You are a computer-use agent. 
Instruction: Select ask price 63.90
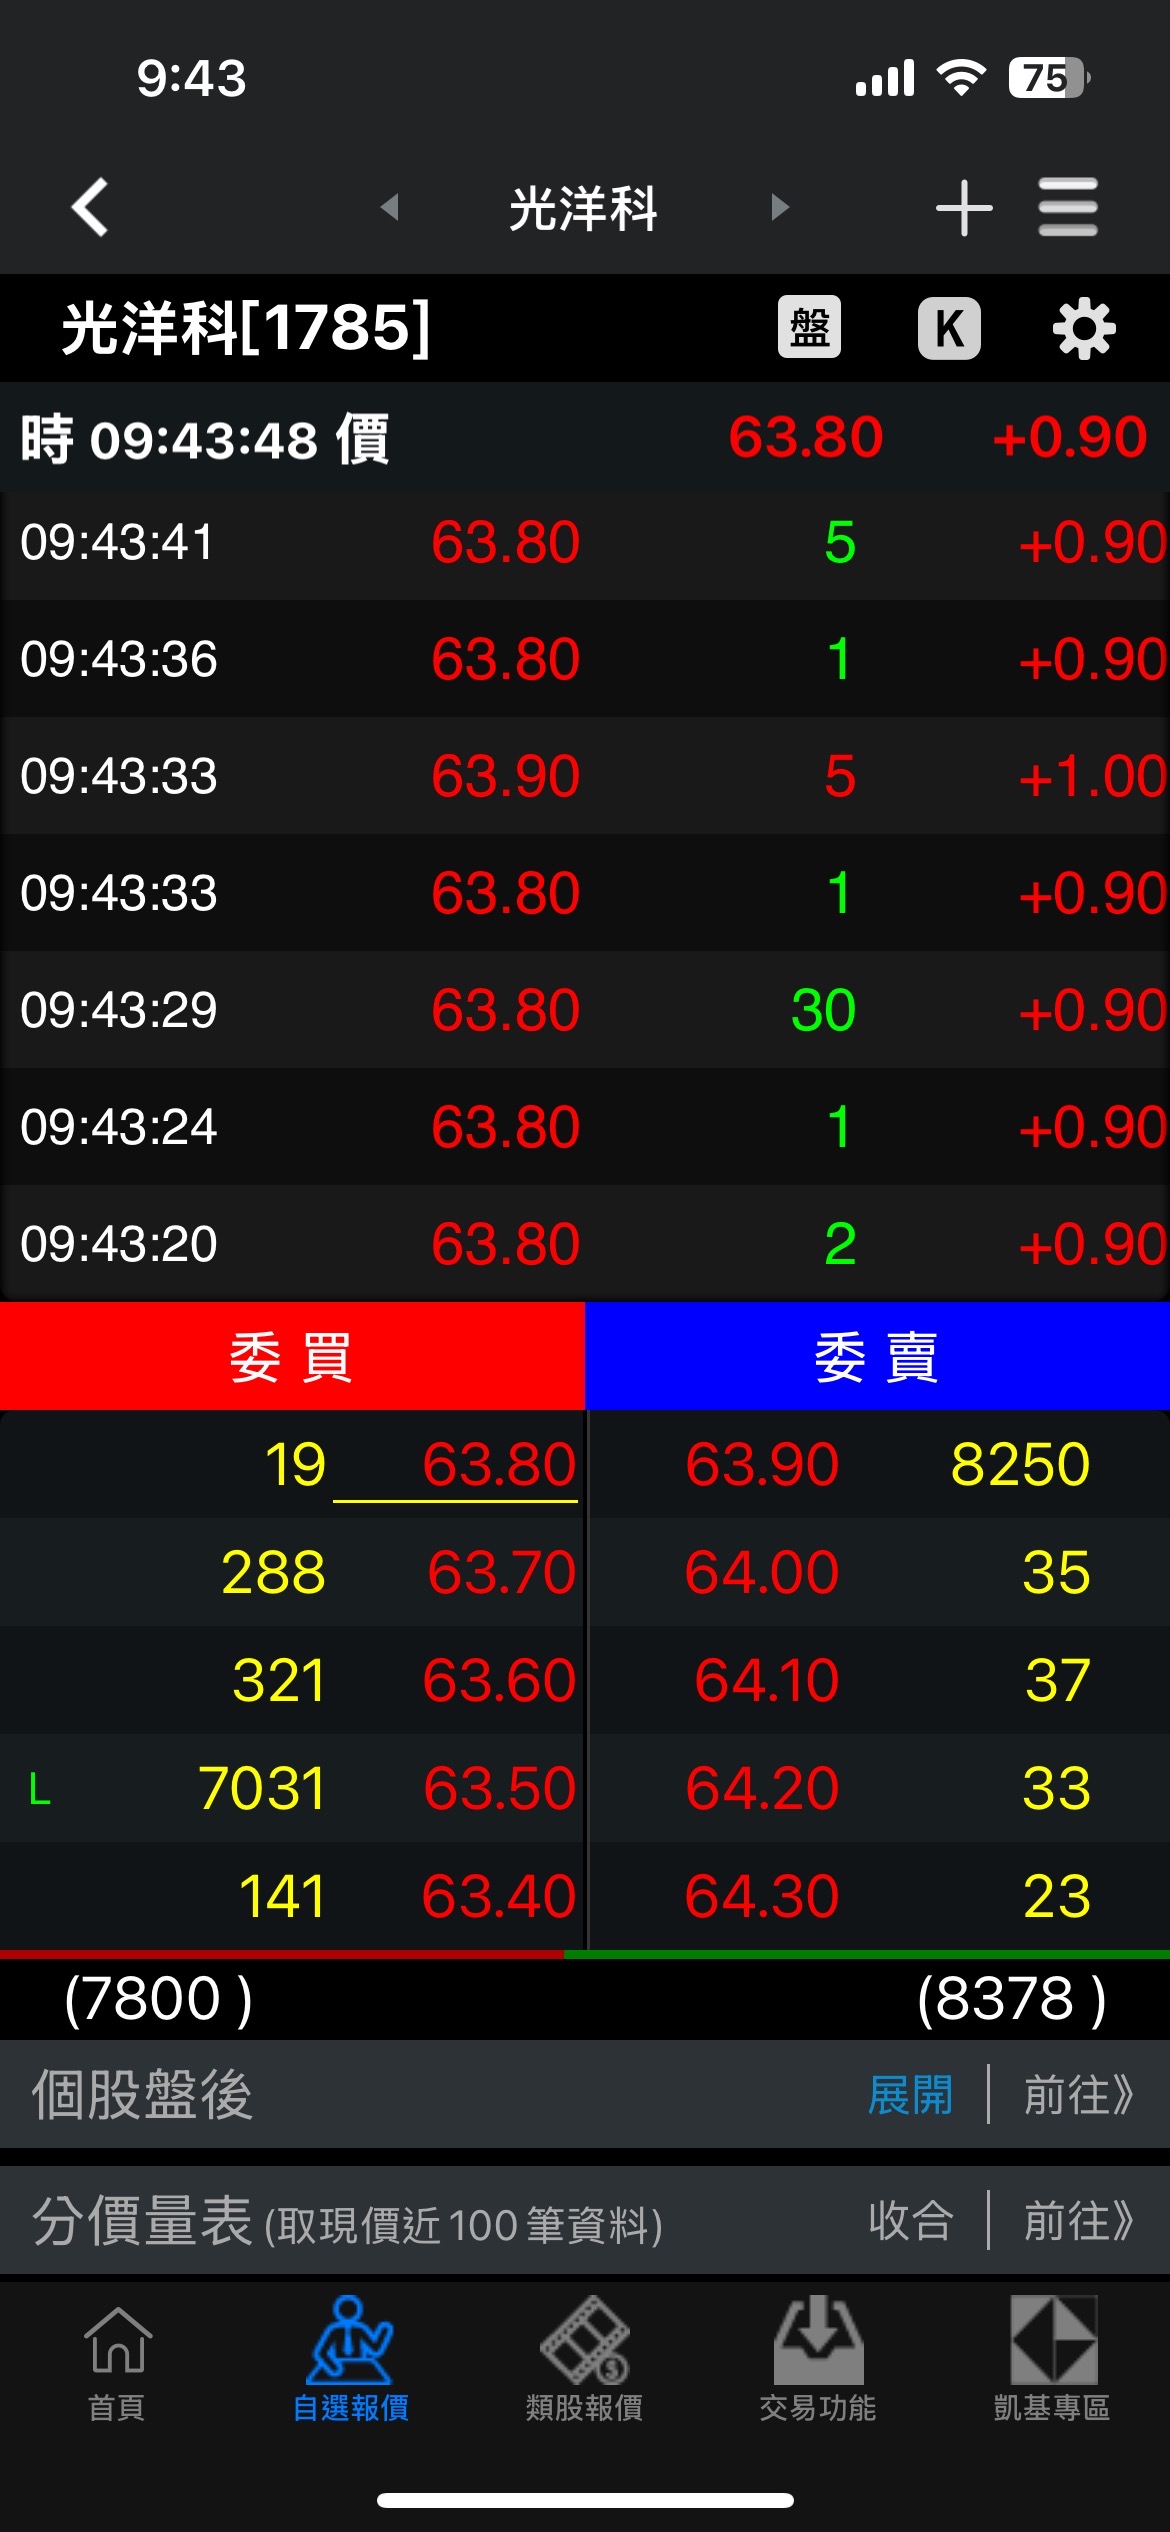762,1465
